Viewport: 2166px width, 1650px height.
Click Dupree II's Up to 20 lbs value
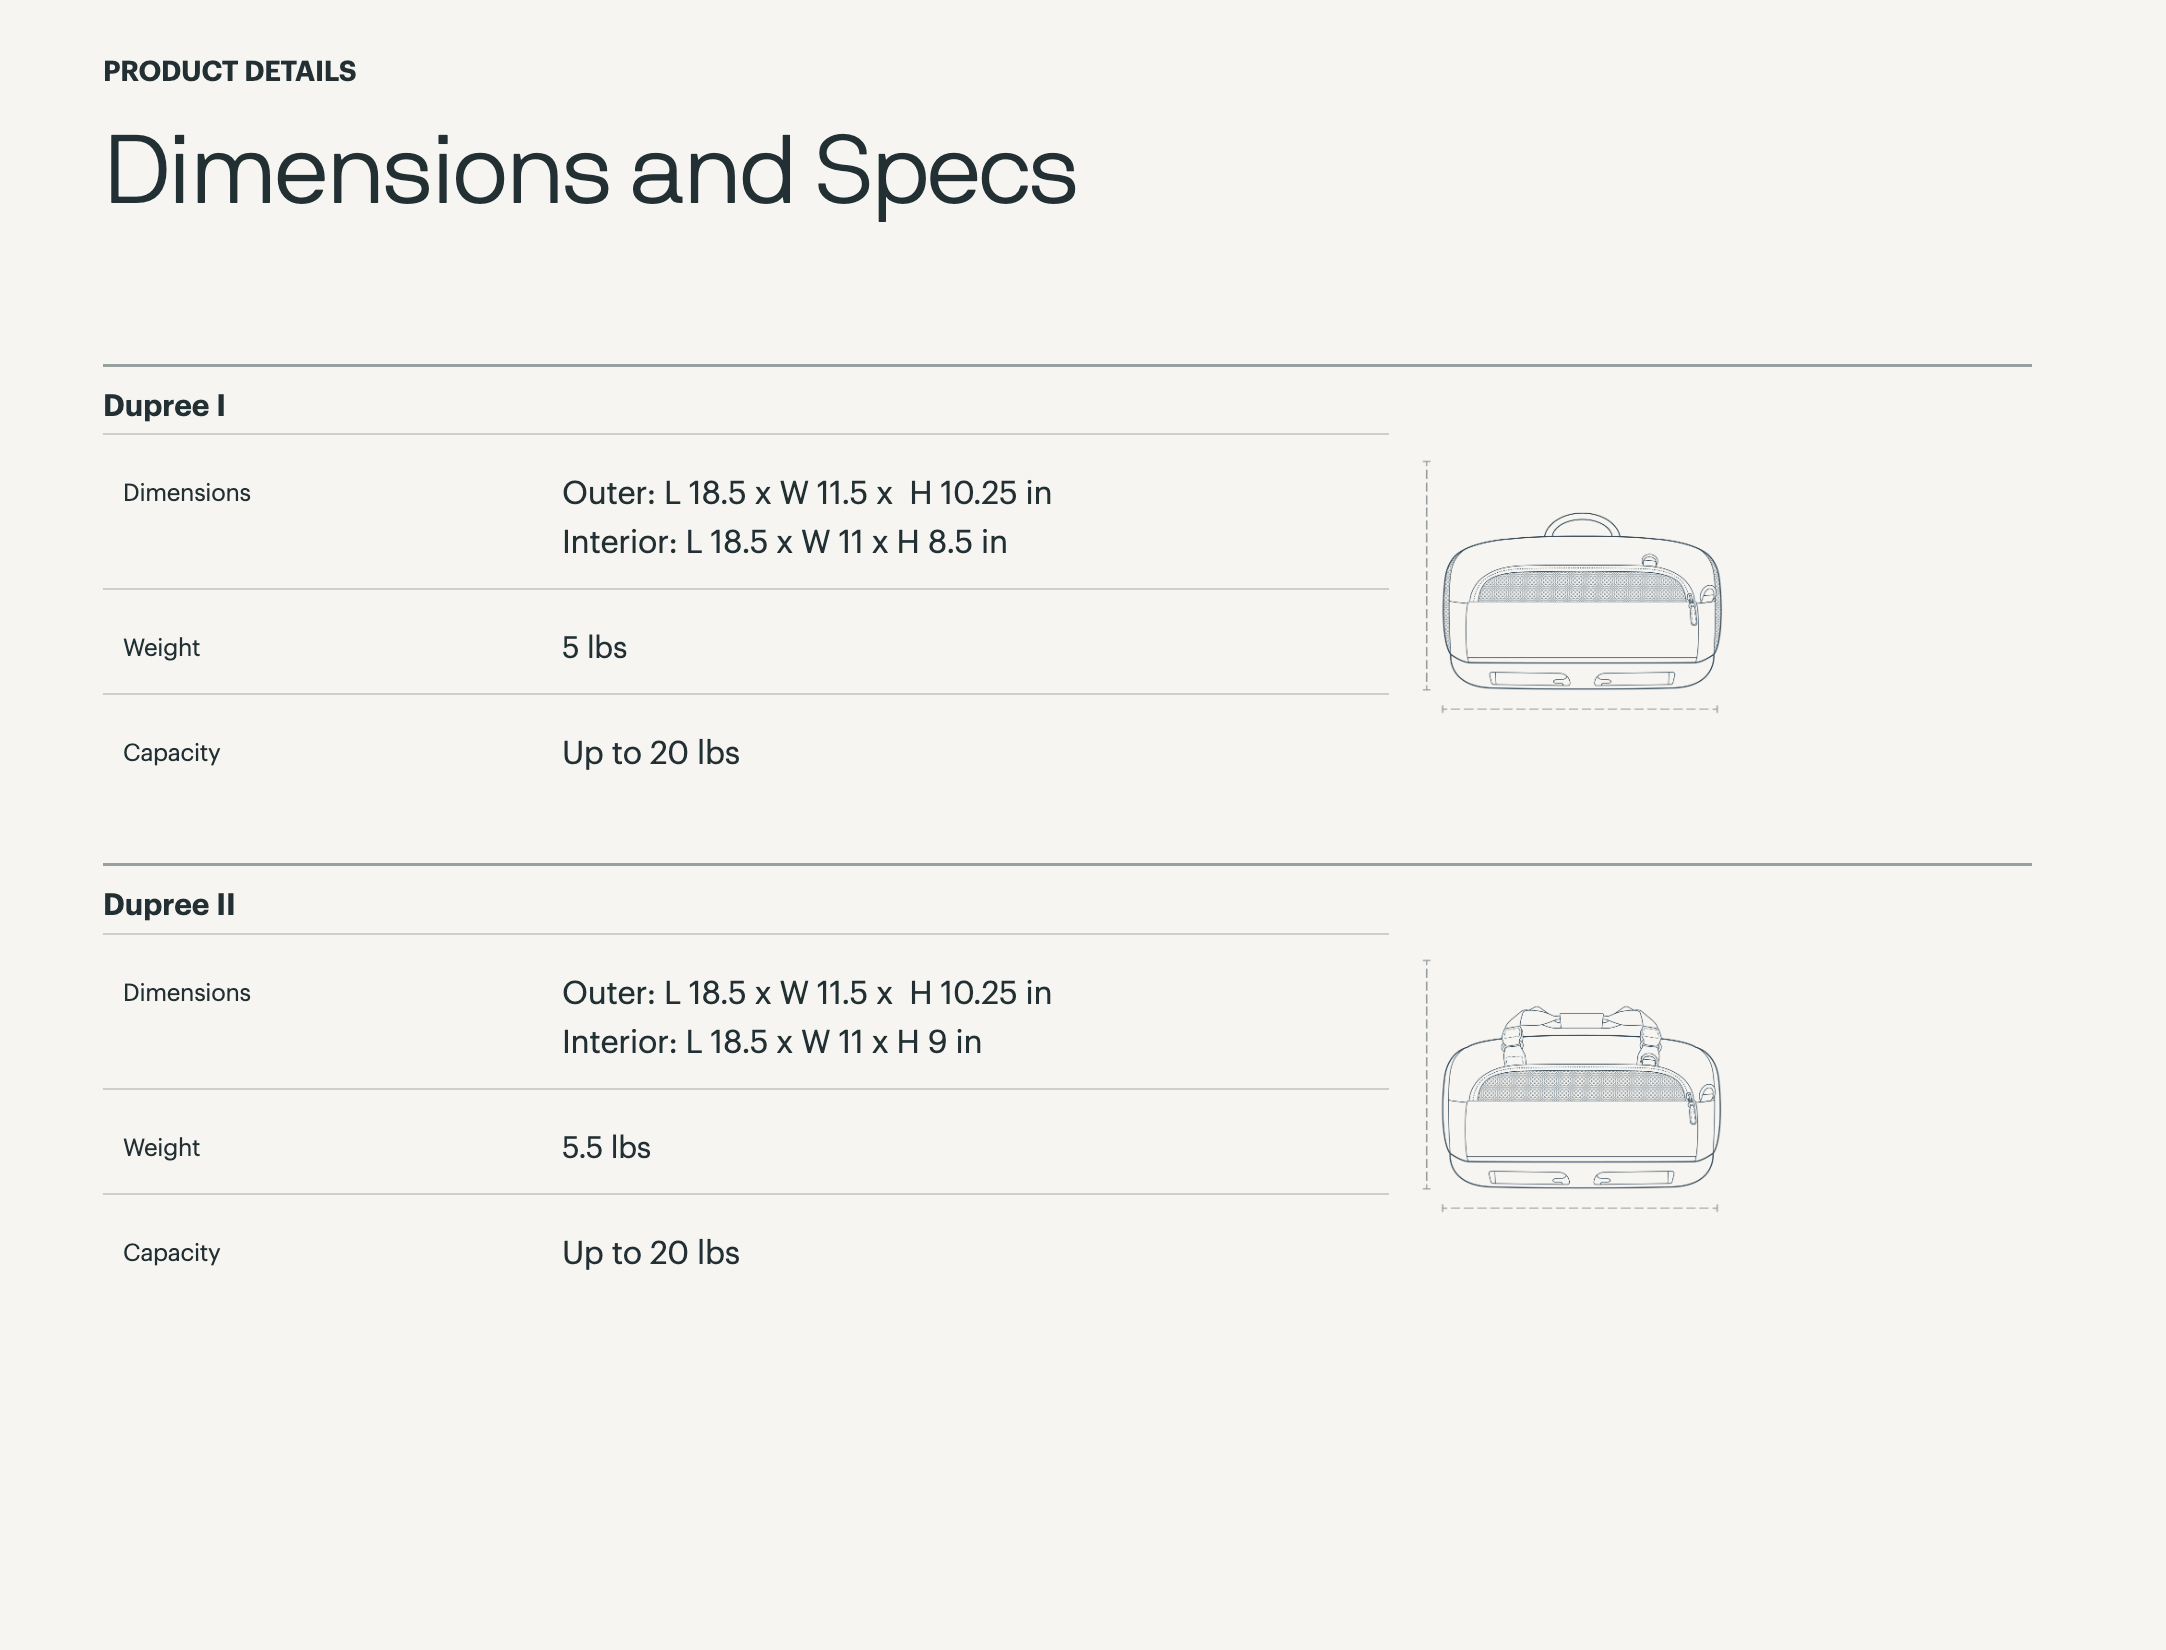coord(650,1253)
